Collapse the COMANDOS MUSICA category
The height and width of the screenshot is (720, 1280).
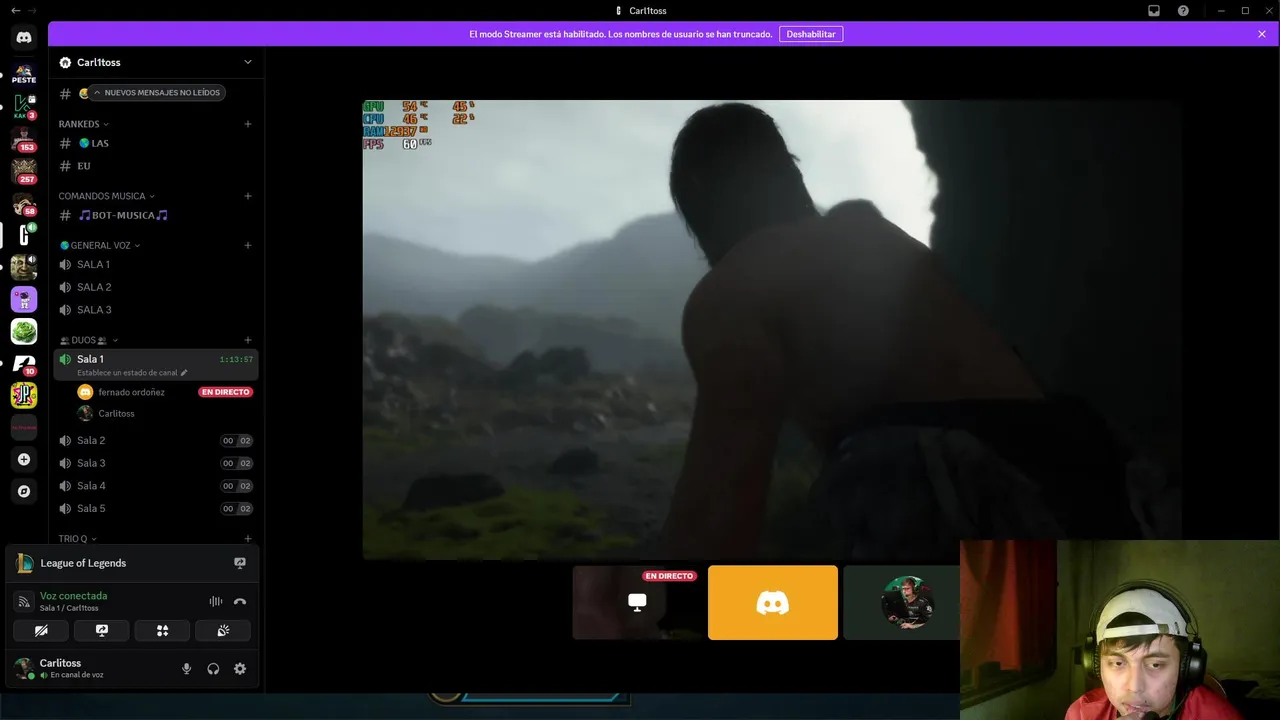tap(106, 196)
